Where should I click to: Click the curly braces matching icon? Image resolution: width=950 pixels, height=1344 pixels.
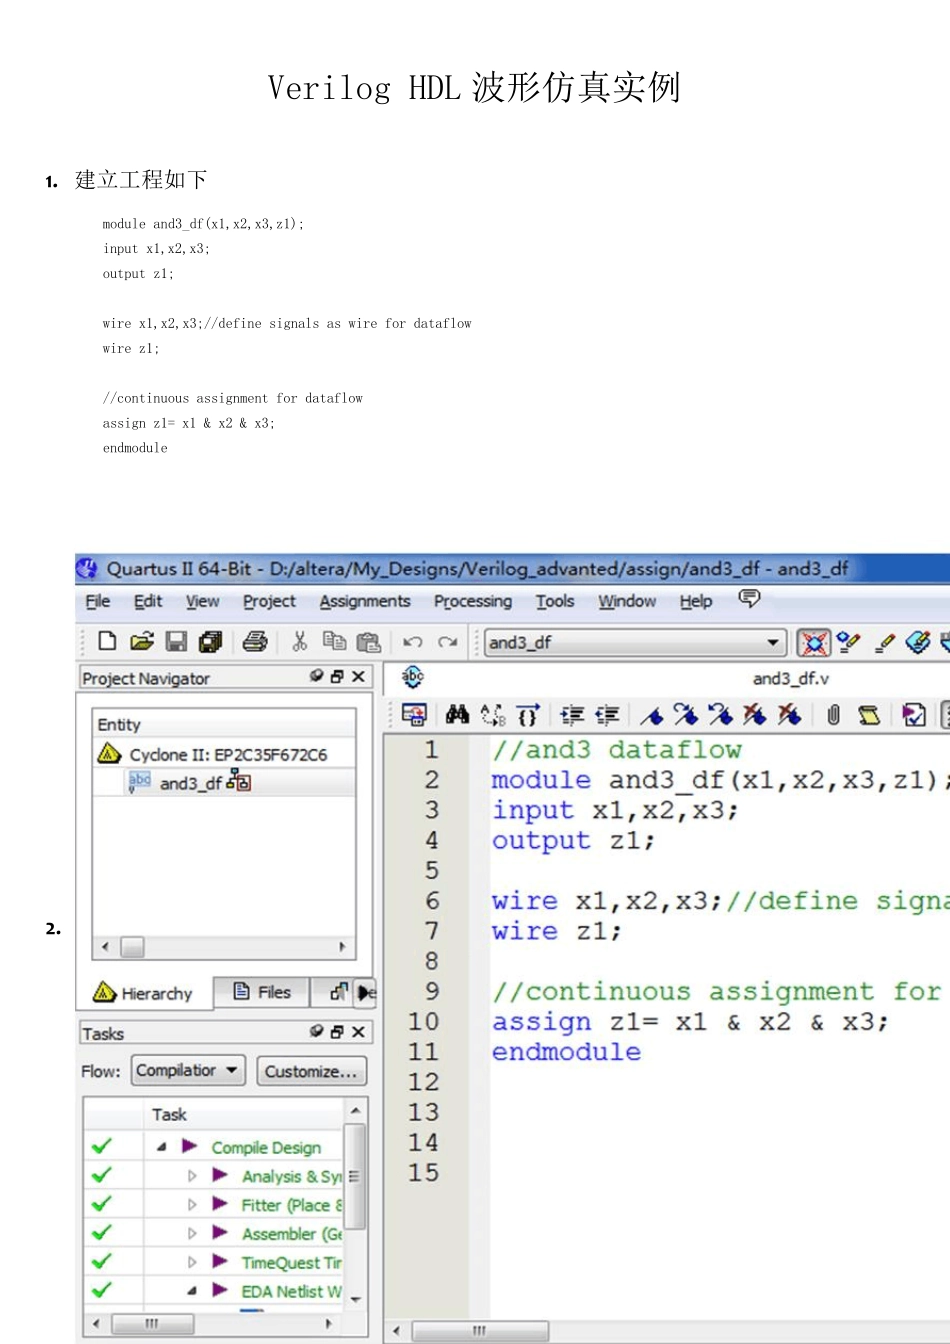(x=527, y=714)
